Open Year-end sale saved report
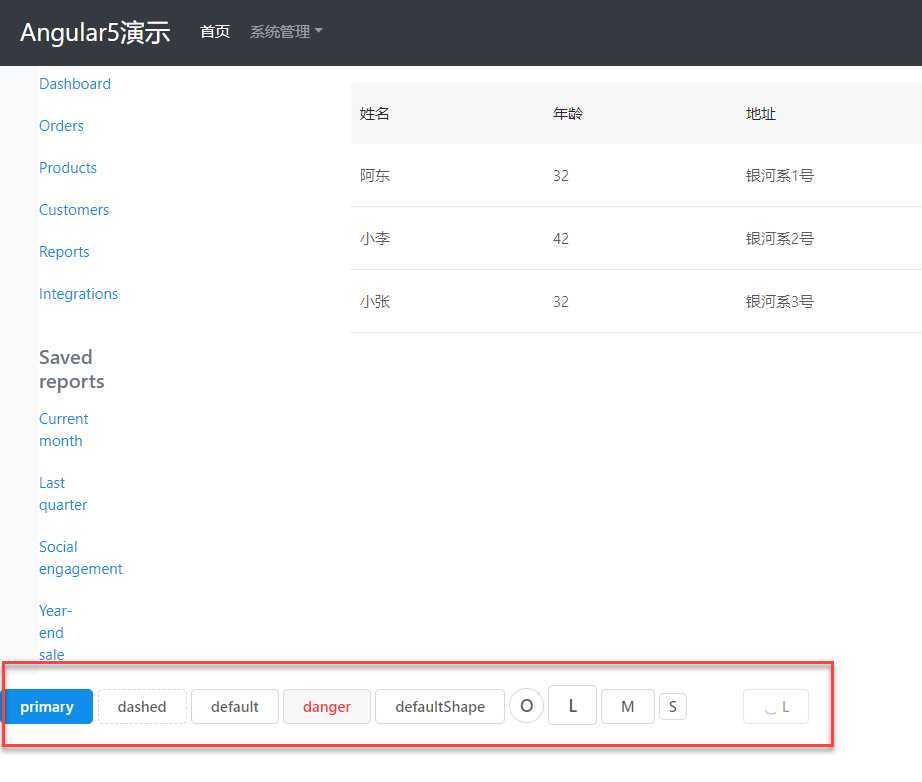Screen dimensions: 922x782 pyautogui.click(x=55, y=633)
